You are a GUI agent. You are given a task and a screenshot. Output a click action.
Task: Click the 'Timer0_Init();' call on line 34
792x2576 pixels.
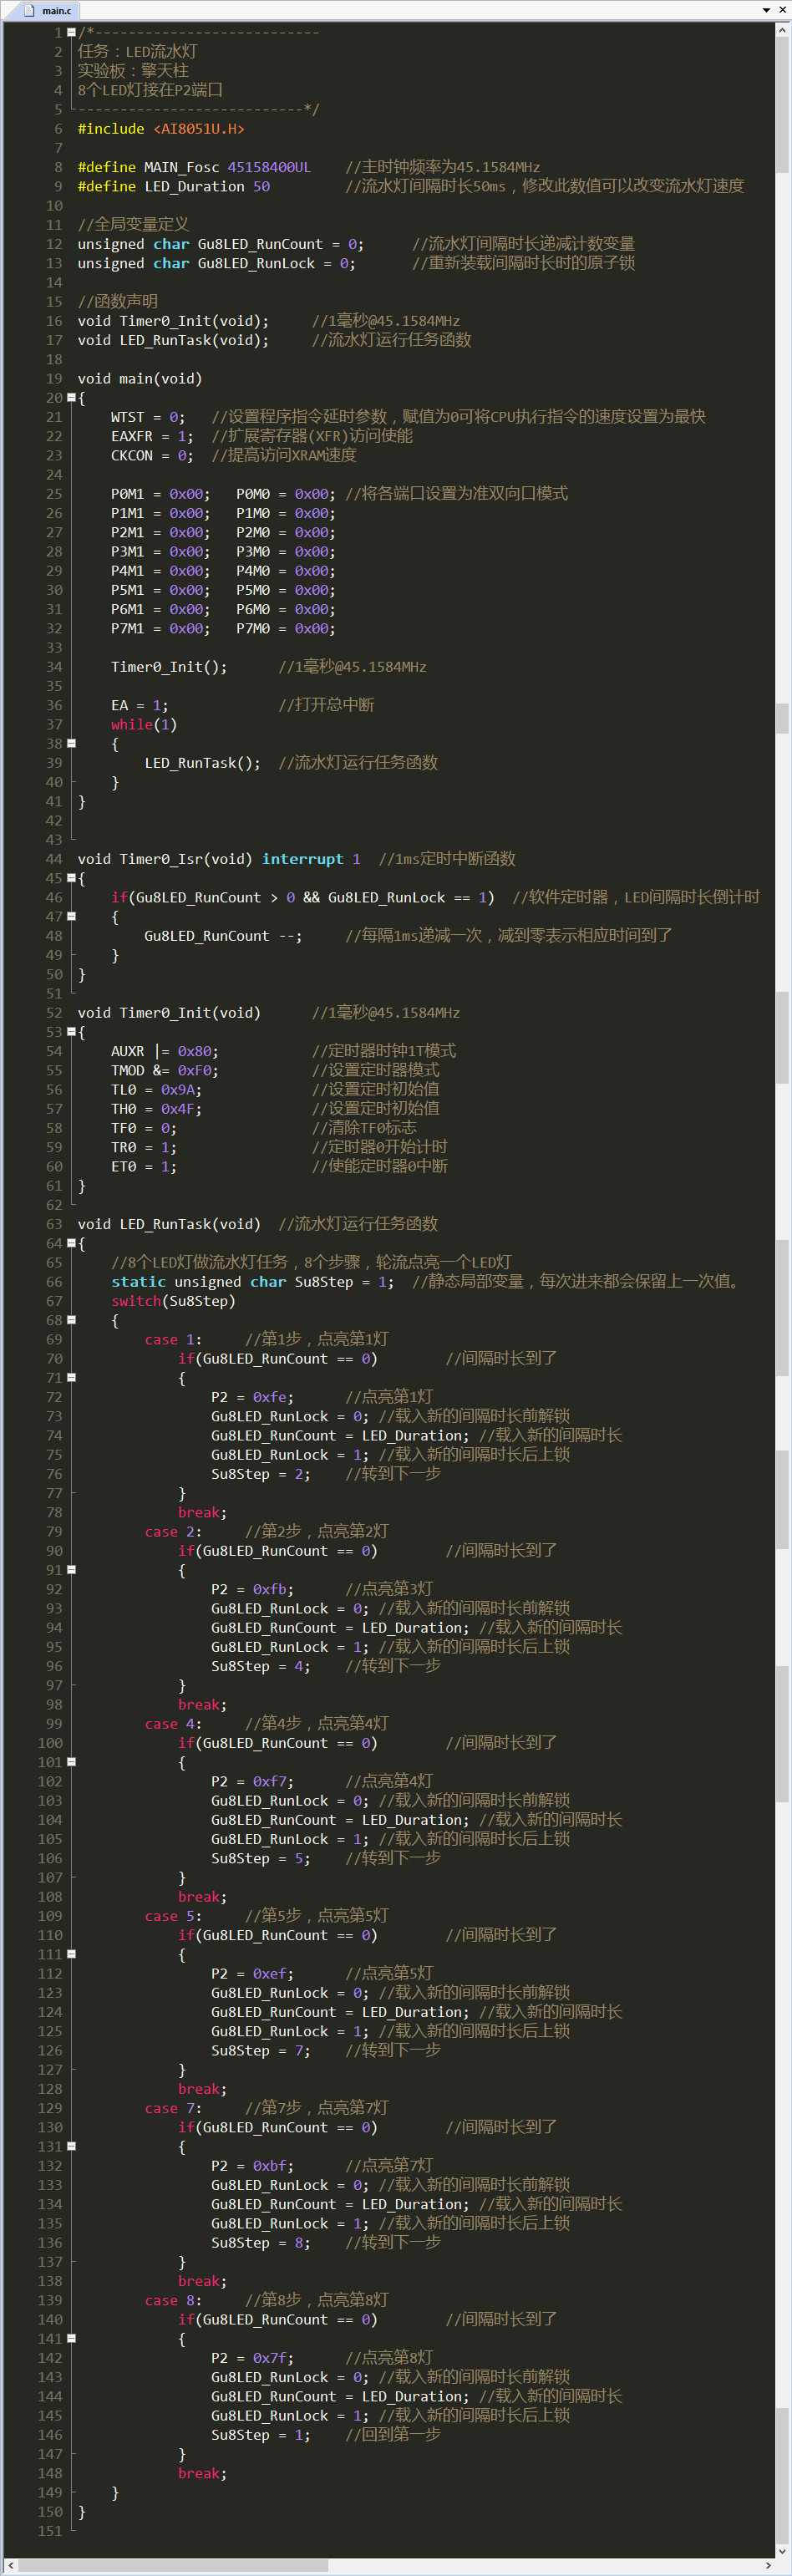tap(169, 667)
